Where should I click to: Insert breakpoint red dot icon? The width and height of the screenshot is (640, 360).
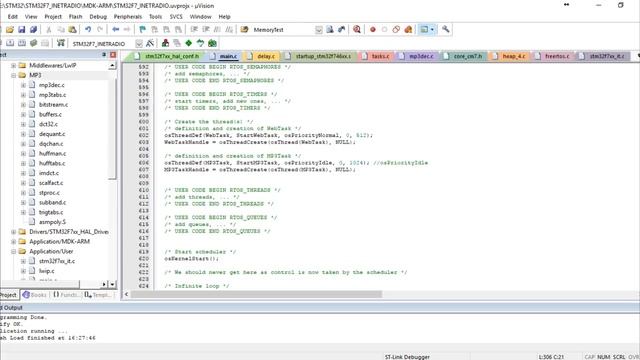[372, 29]
